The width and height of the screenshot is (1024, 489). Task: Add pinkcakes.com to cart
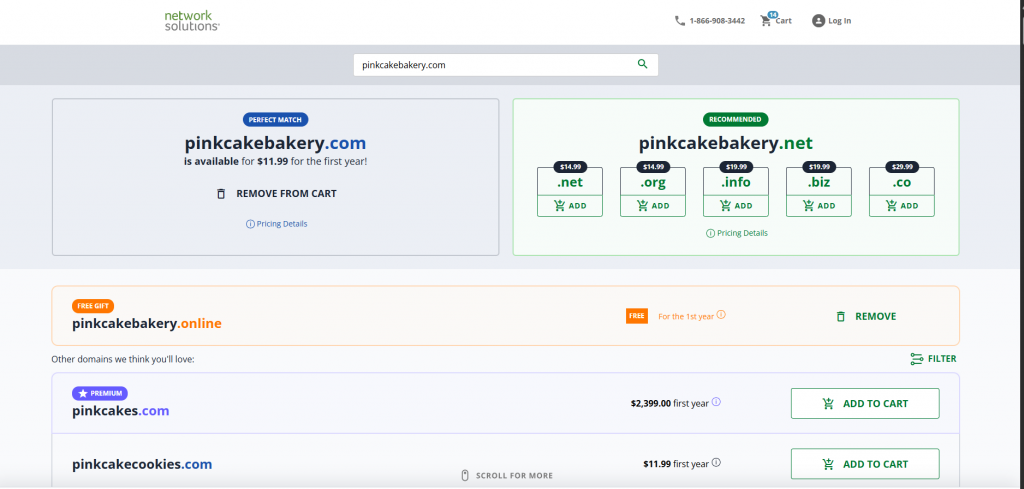[x=865, y=403]
